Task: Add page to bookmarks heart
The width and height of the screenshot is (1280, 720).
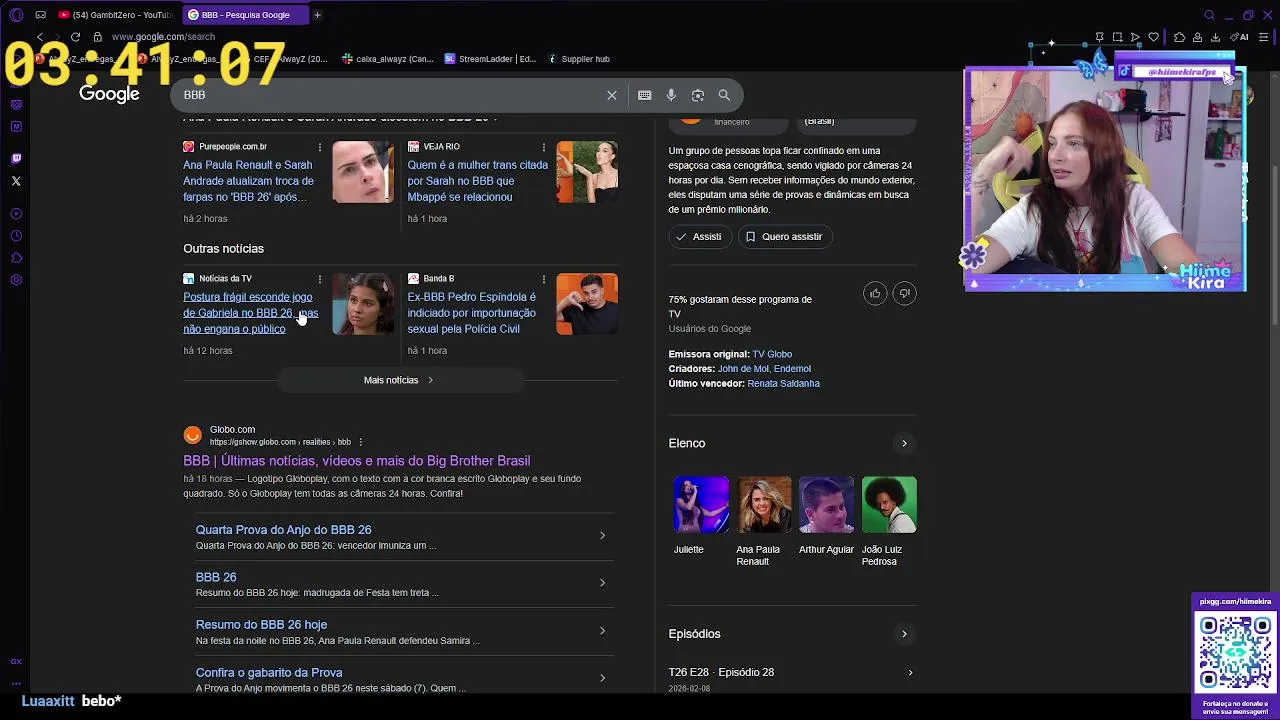Action: click(x=1153, y=37)
